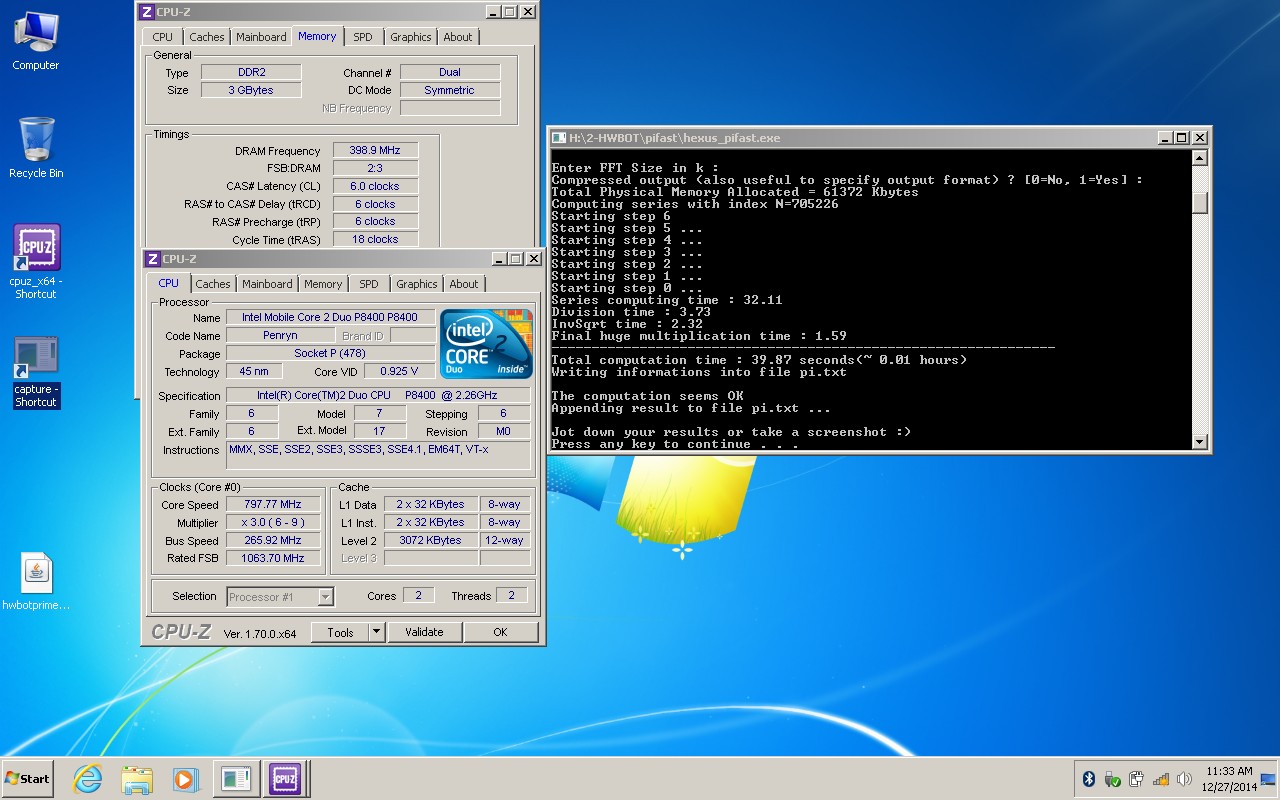Open Graphics tab in front CPU-Z window
Viewport: 1280px width, 800px height.
[x=417, y=284]
